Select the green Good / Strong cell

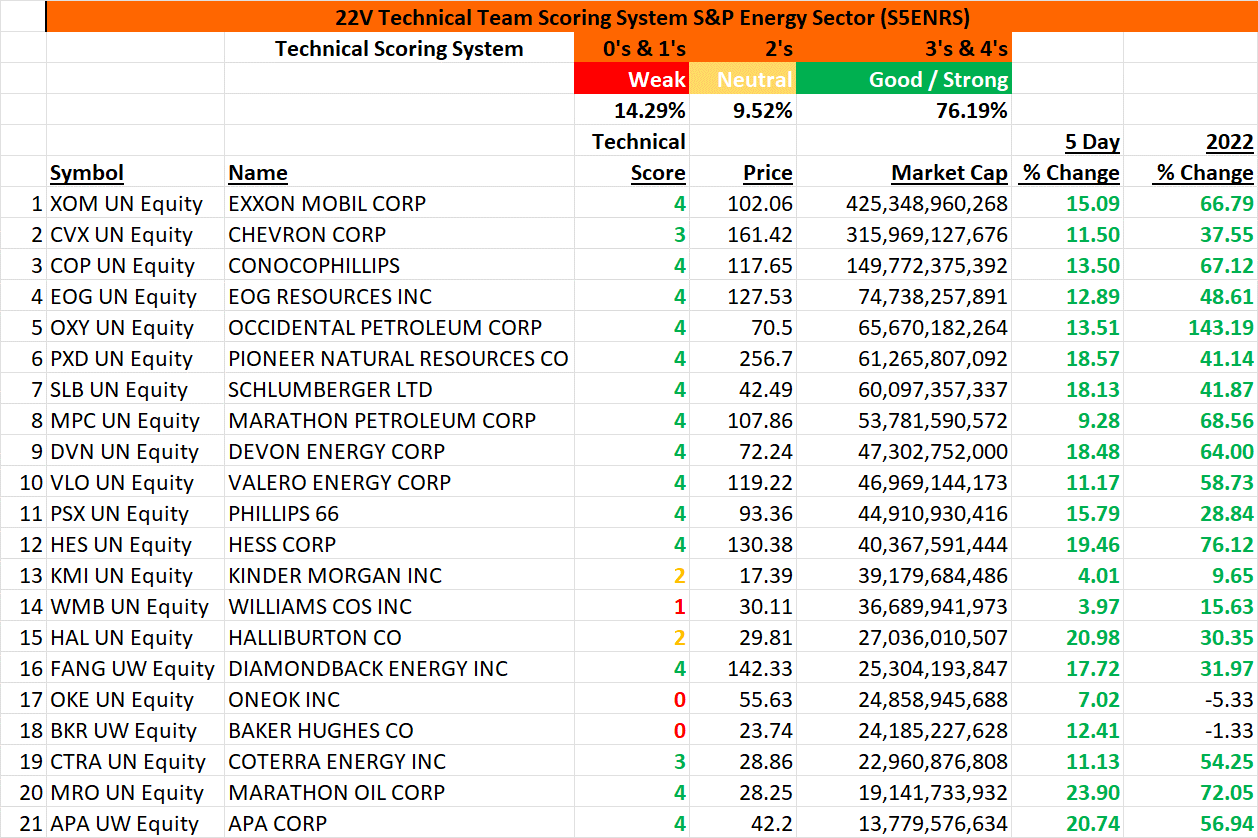[903, 79]
